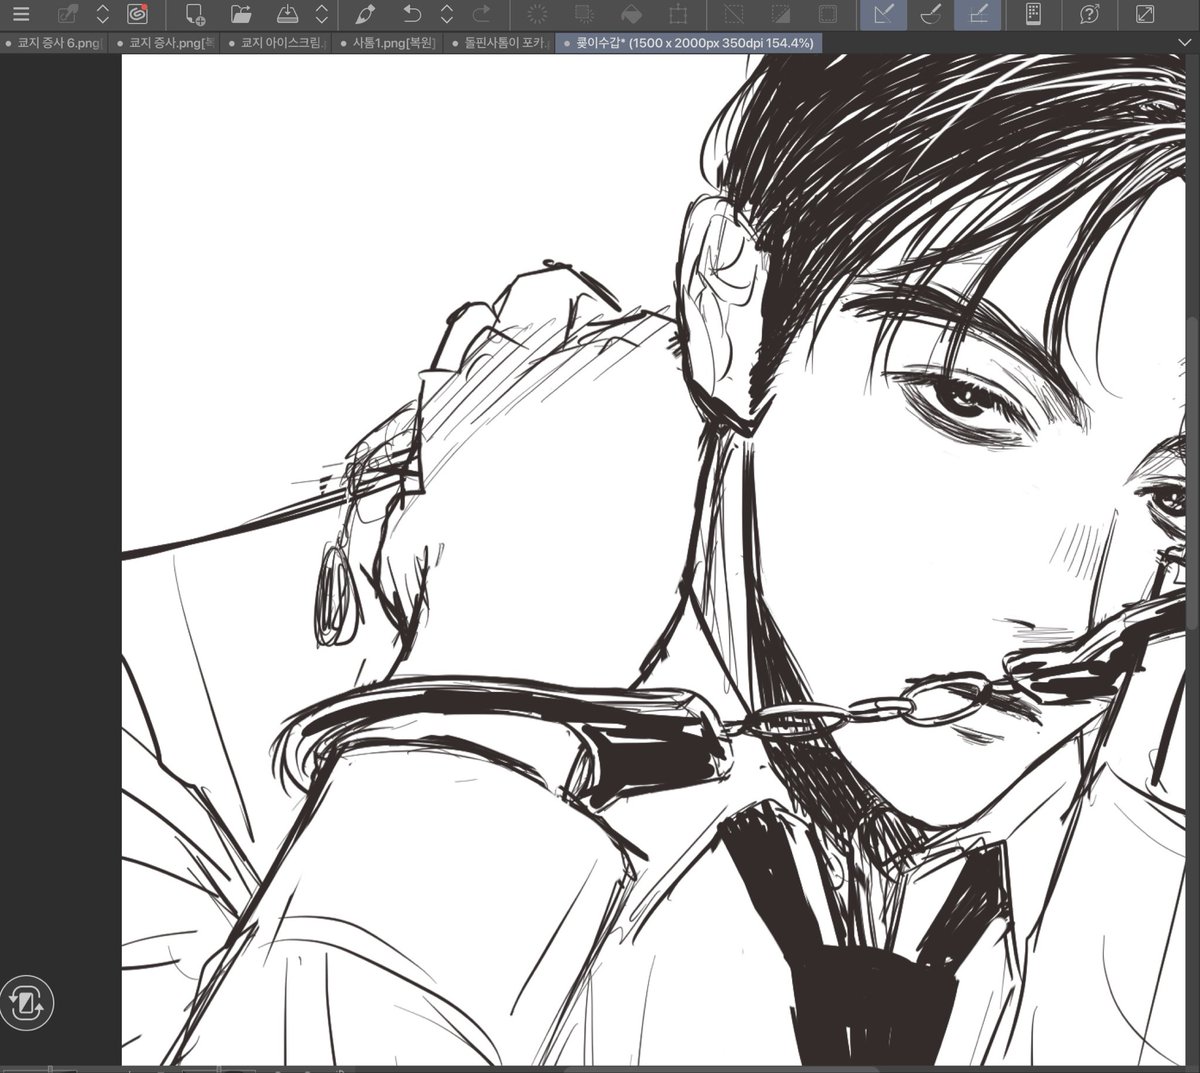Open CLIP STUDIO launcher swirl icon
Screen dimensions: 1200x1073
click(x=138, y=14)
